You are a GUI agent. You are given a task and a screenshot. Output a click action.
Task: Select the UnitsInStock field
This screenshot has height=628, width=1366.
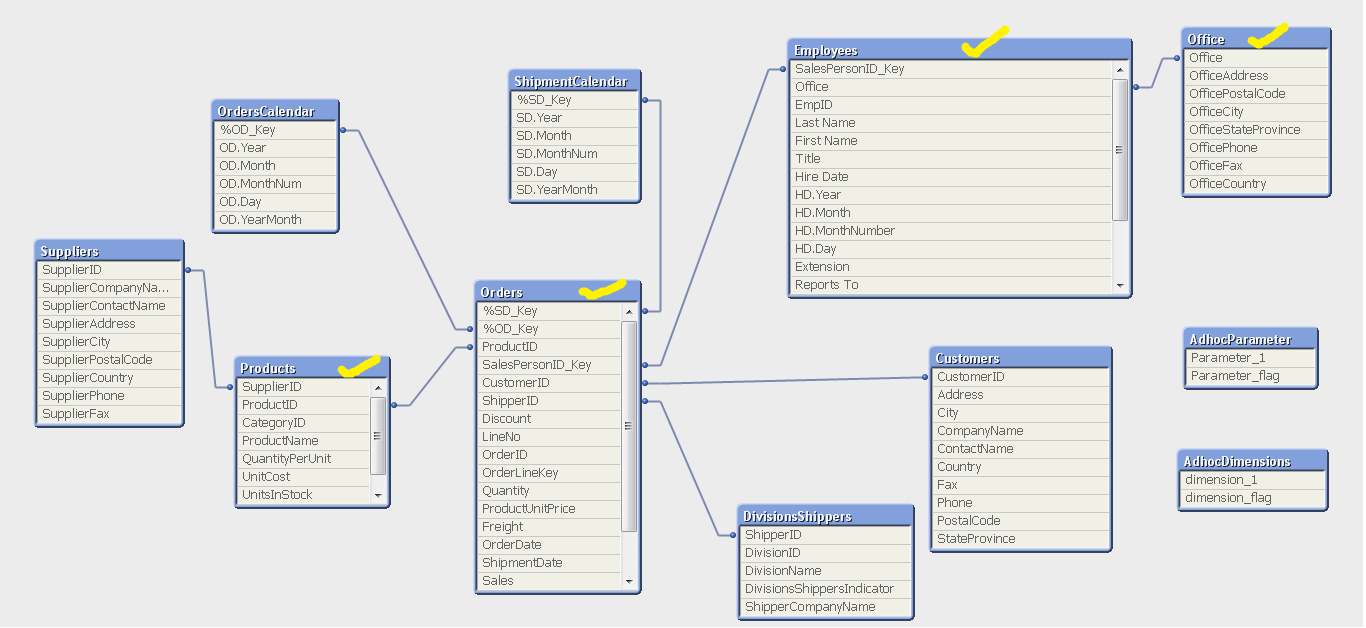(x=304, y=494)
